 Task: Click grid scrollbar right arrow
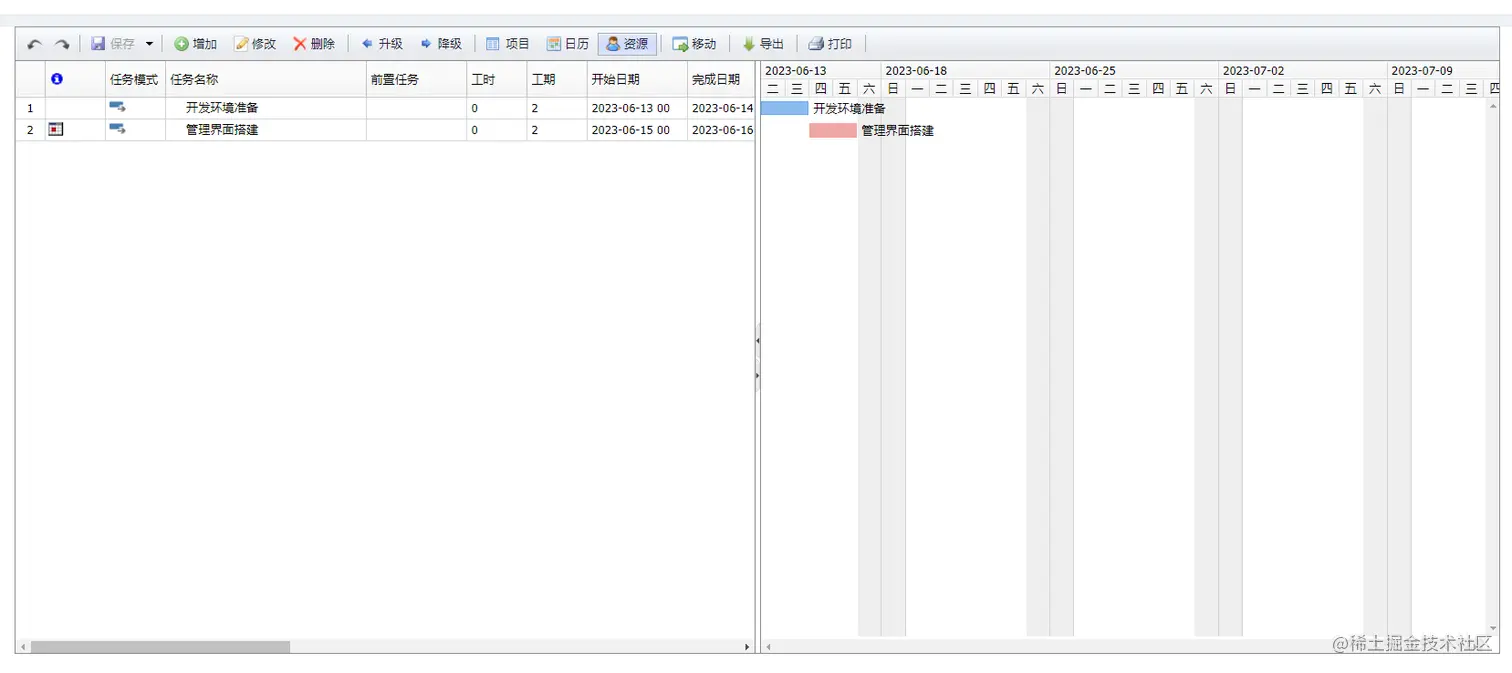point(747,647)
